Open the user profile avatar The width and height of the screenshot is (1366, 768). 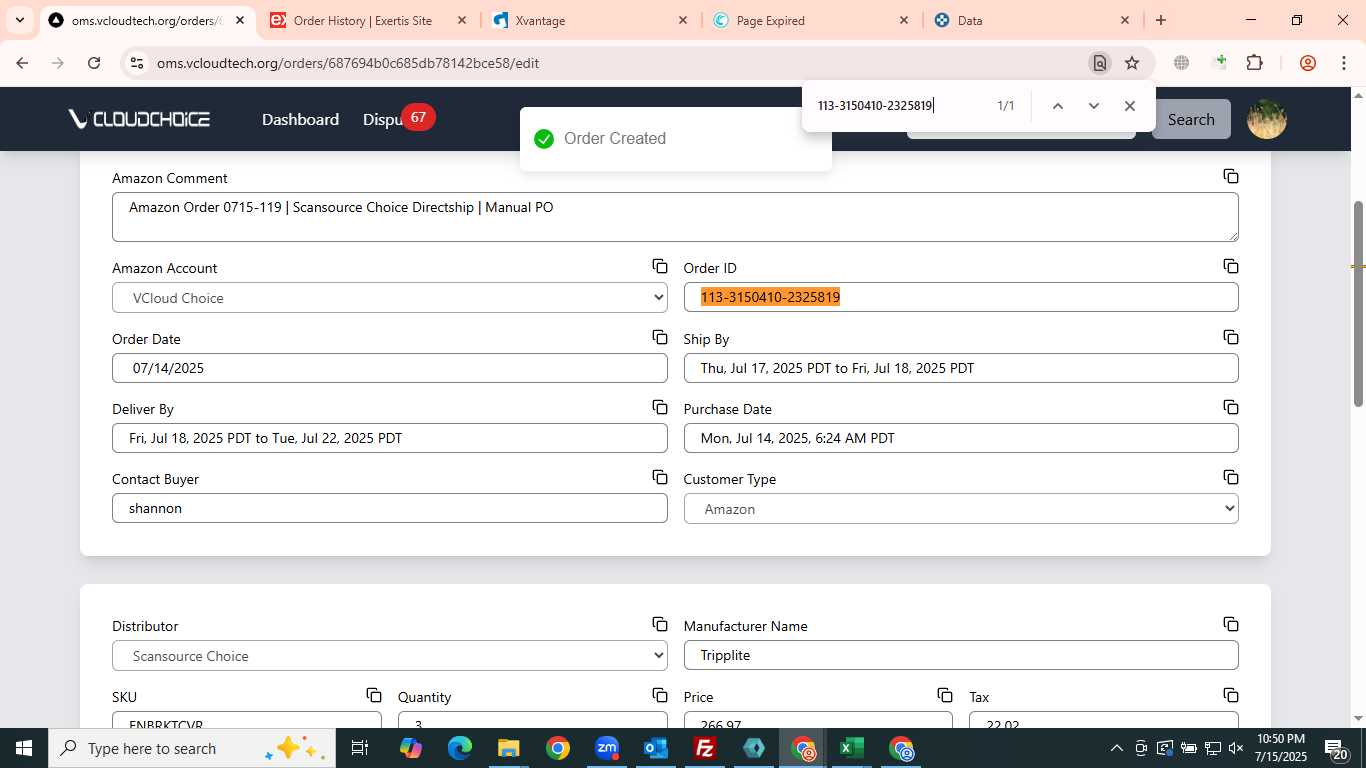[1267, 119]
